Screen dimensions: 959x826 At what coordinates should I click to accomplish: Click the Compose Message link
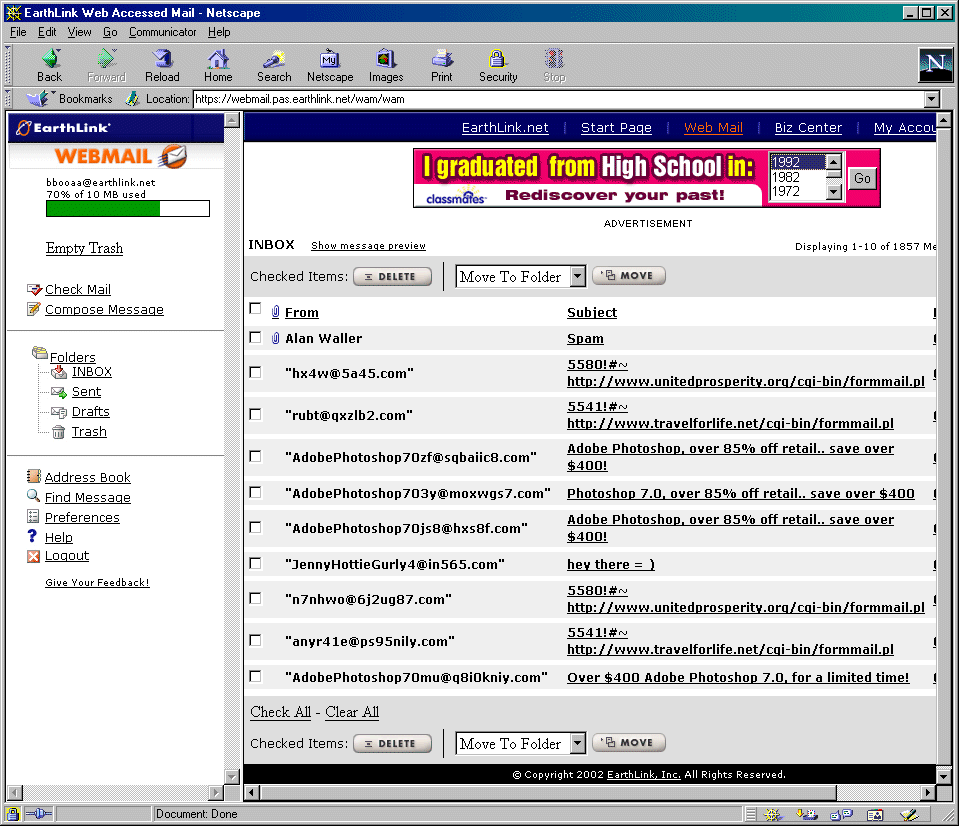104,310
